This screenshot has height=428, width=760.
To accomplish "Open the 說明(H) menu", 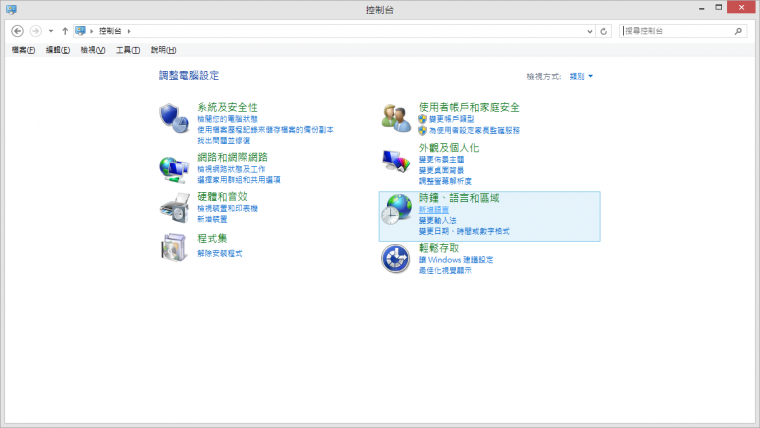I will pyautogui.click(x=163, y=50).
